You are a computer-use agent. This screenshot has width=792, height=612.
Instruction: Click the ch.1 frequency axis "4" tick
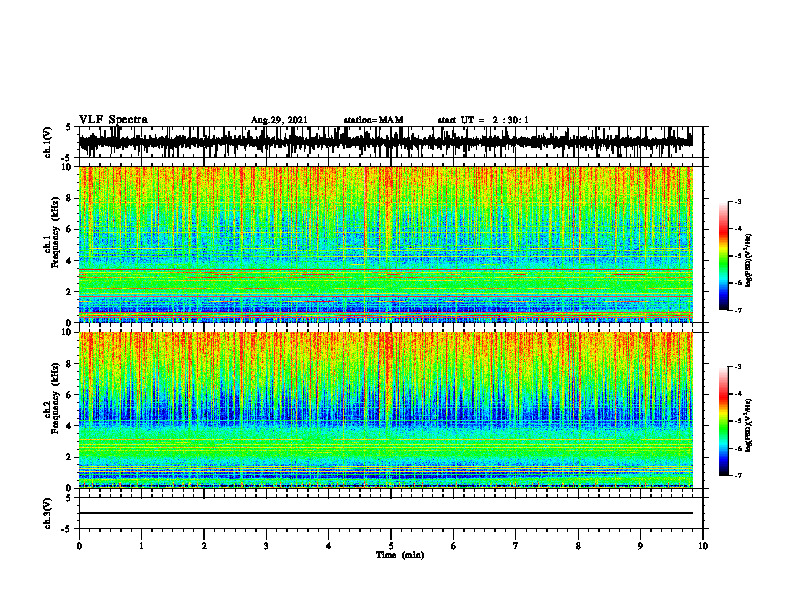pyautogui.click(x=70, y=261)
